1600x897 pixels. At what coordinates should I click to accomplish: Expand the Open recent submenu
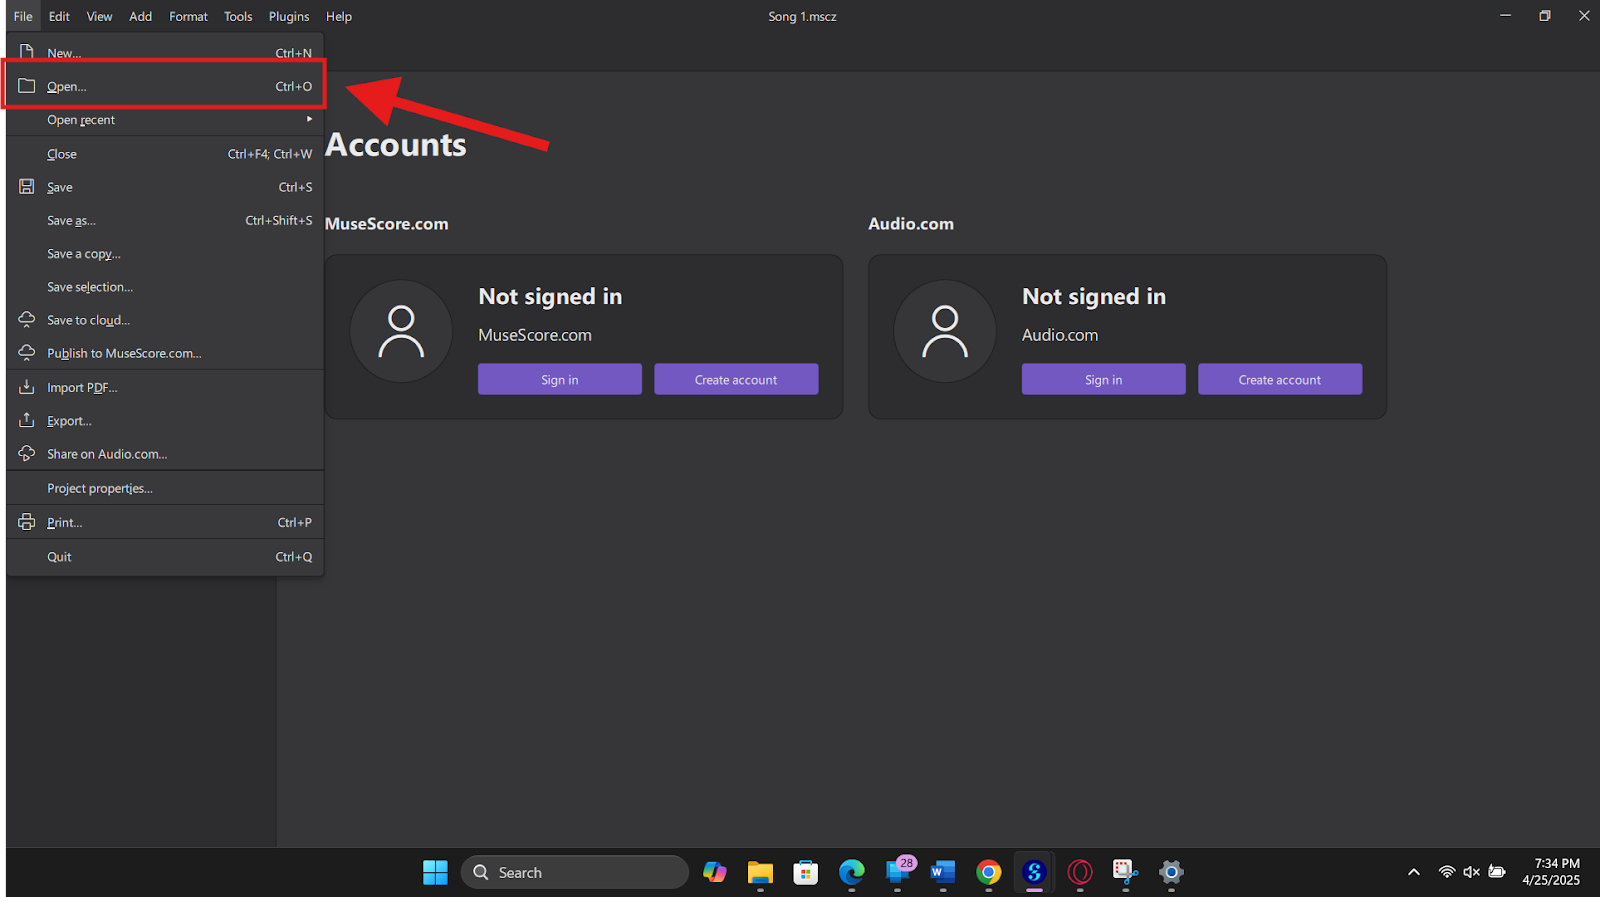(x=165, y=120)
